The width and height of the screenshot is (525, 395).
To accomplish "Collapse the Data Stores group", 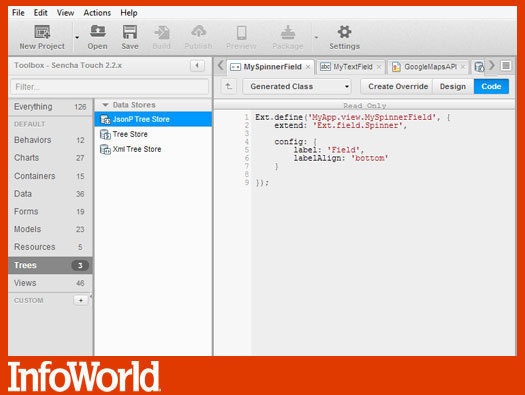I will point(105,105).
